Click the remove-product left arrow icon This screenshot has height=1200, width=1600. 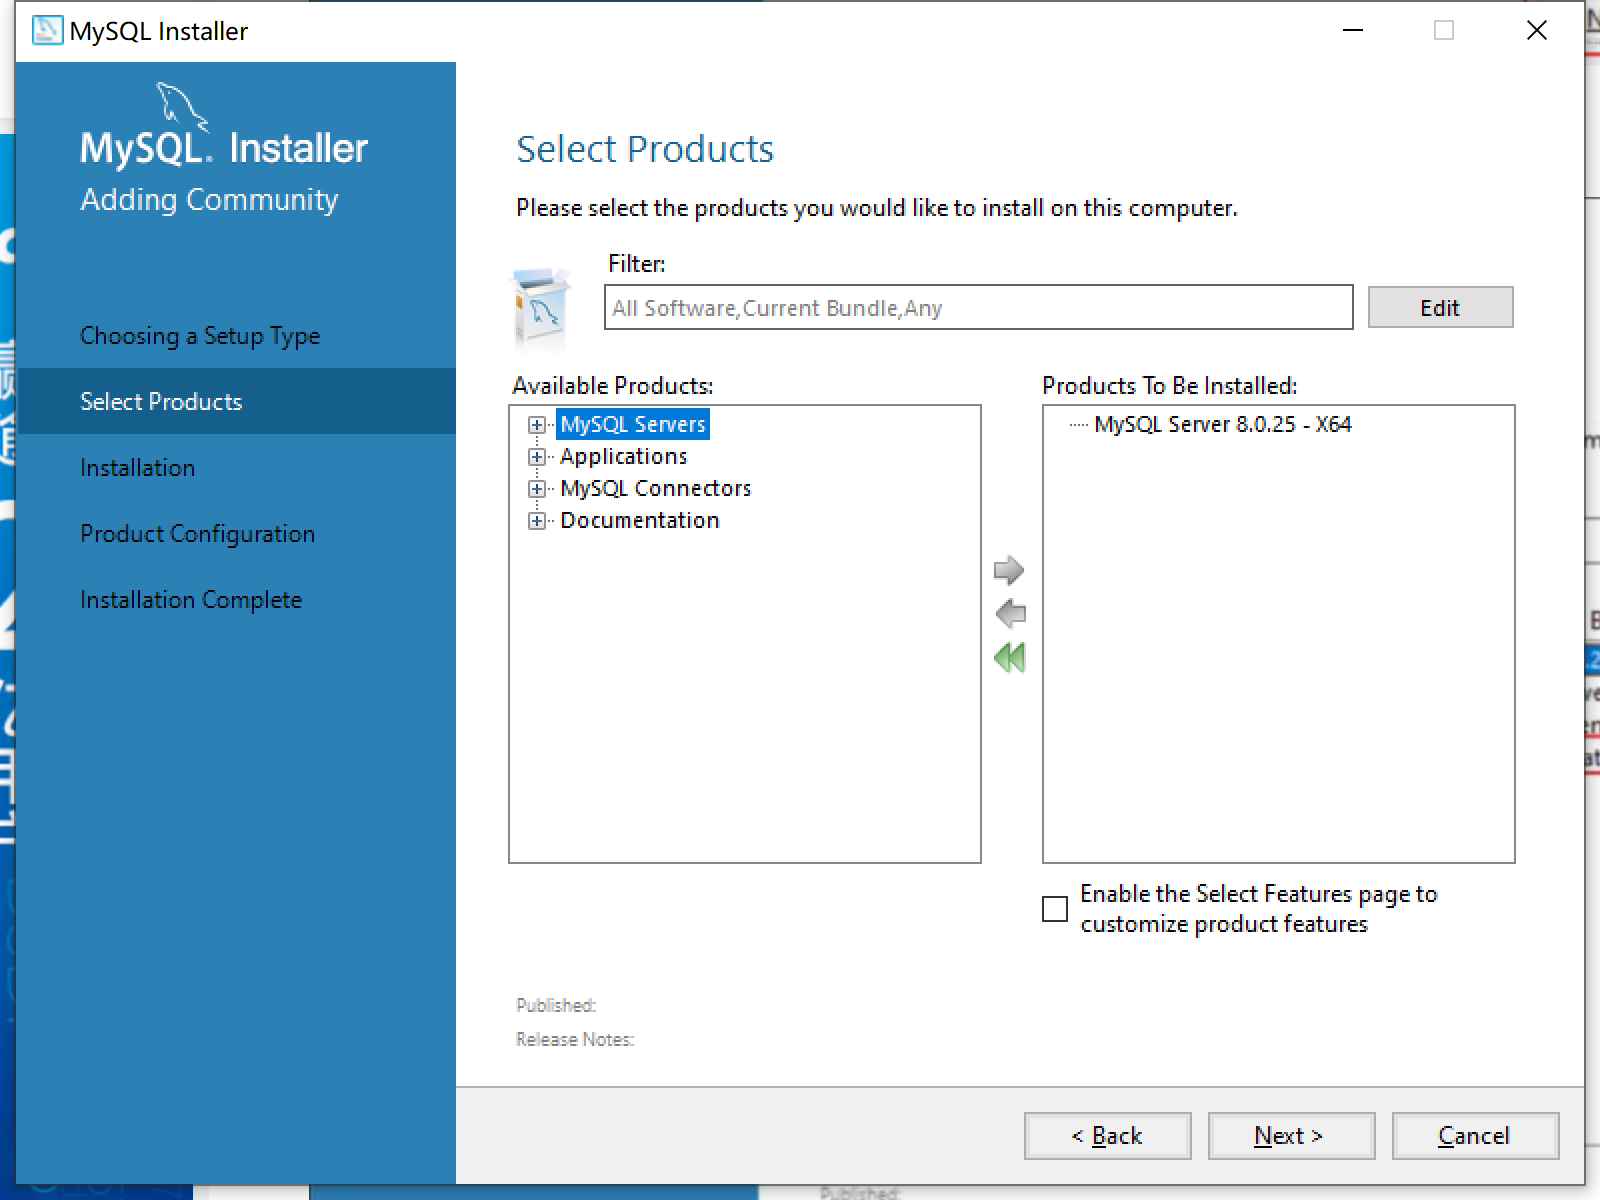[x=1011, y=613]
